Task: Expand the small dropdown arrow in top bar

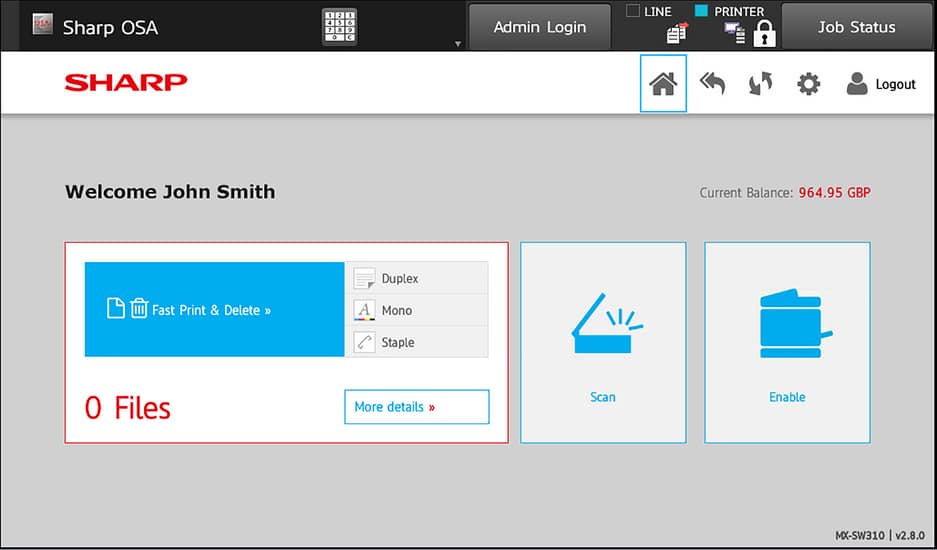Action: [x=458, y=44]
